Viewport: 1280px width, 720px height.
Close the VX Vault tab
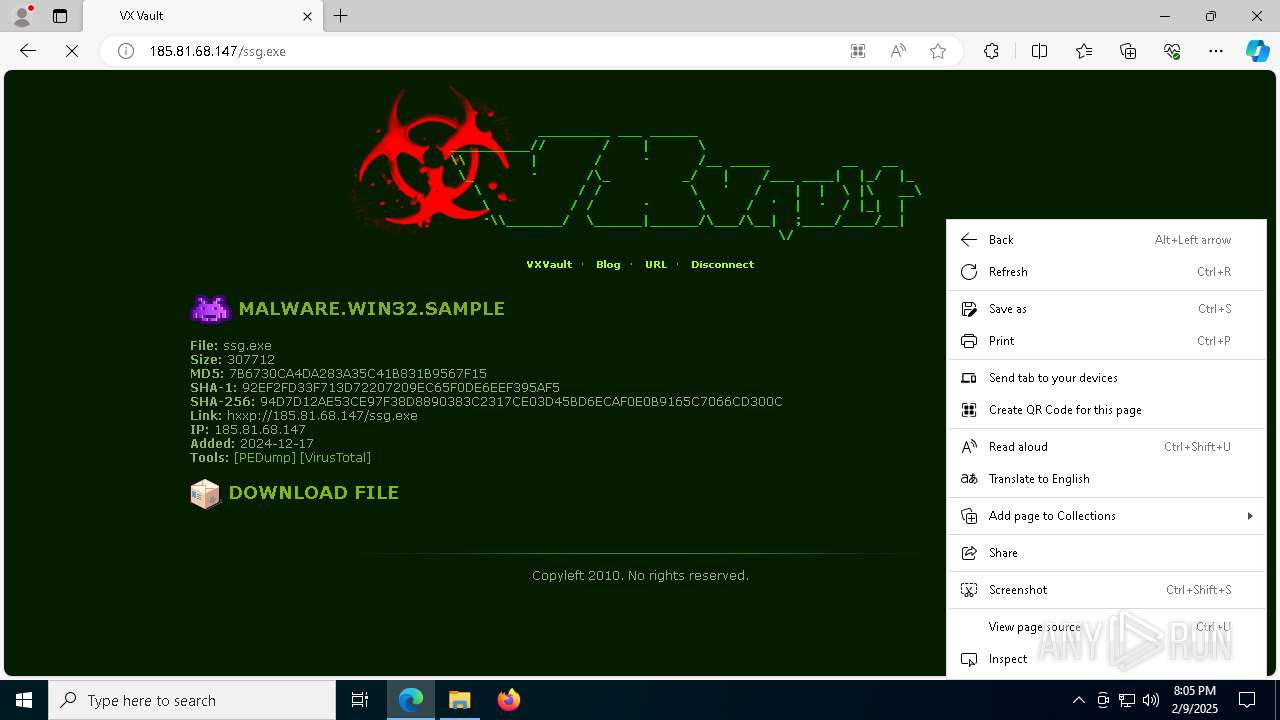(x=308, y=16)
